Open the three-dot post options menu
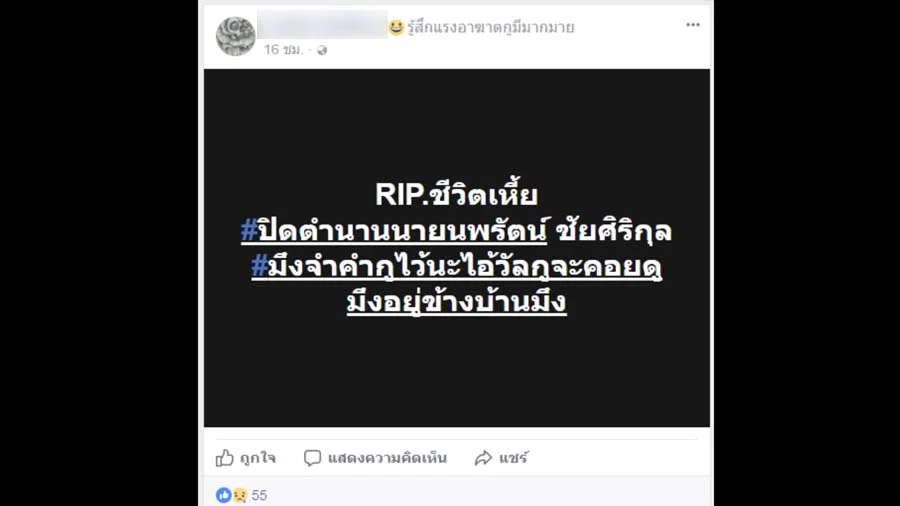 pyautogui.click(x=693, y=25)
